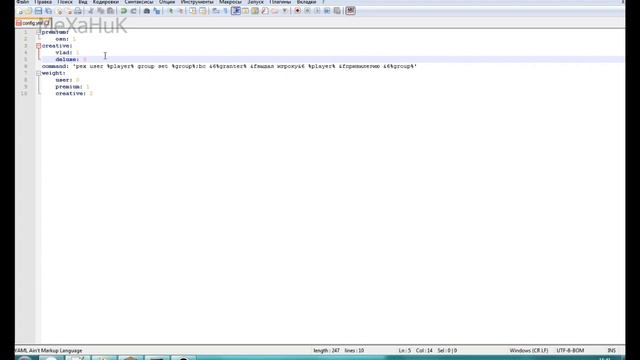Click the Cut scissors icon

(x=91, y=11)
